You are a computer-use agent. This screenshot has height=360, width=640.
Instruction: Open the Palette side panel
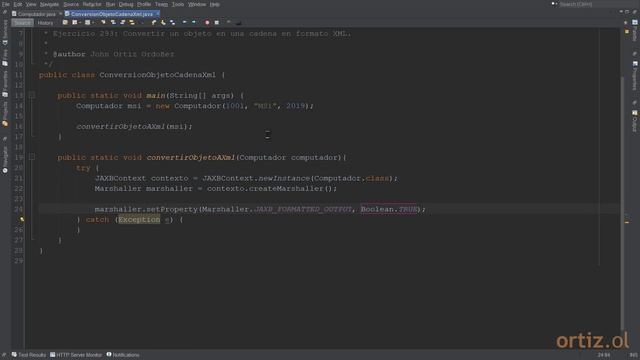tap(635, 31)
